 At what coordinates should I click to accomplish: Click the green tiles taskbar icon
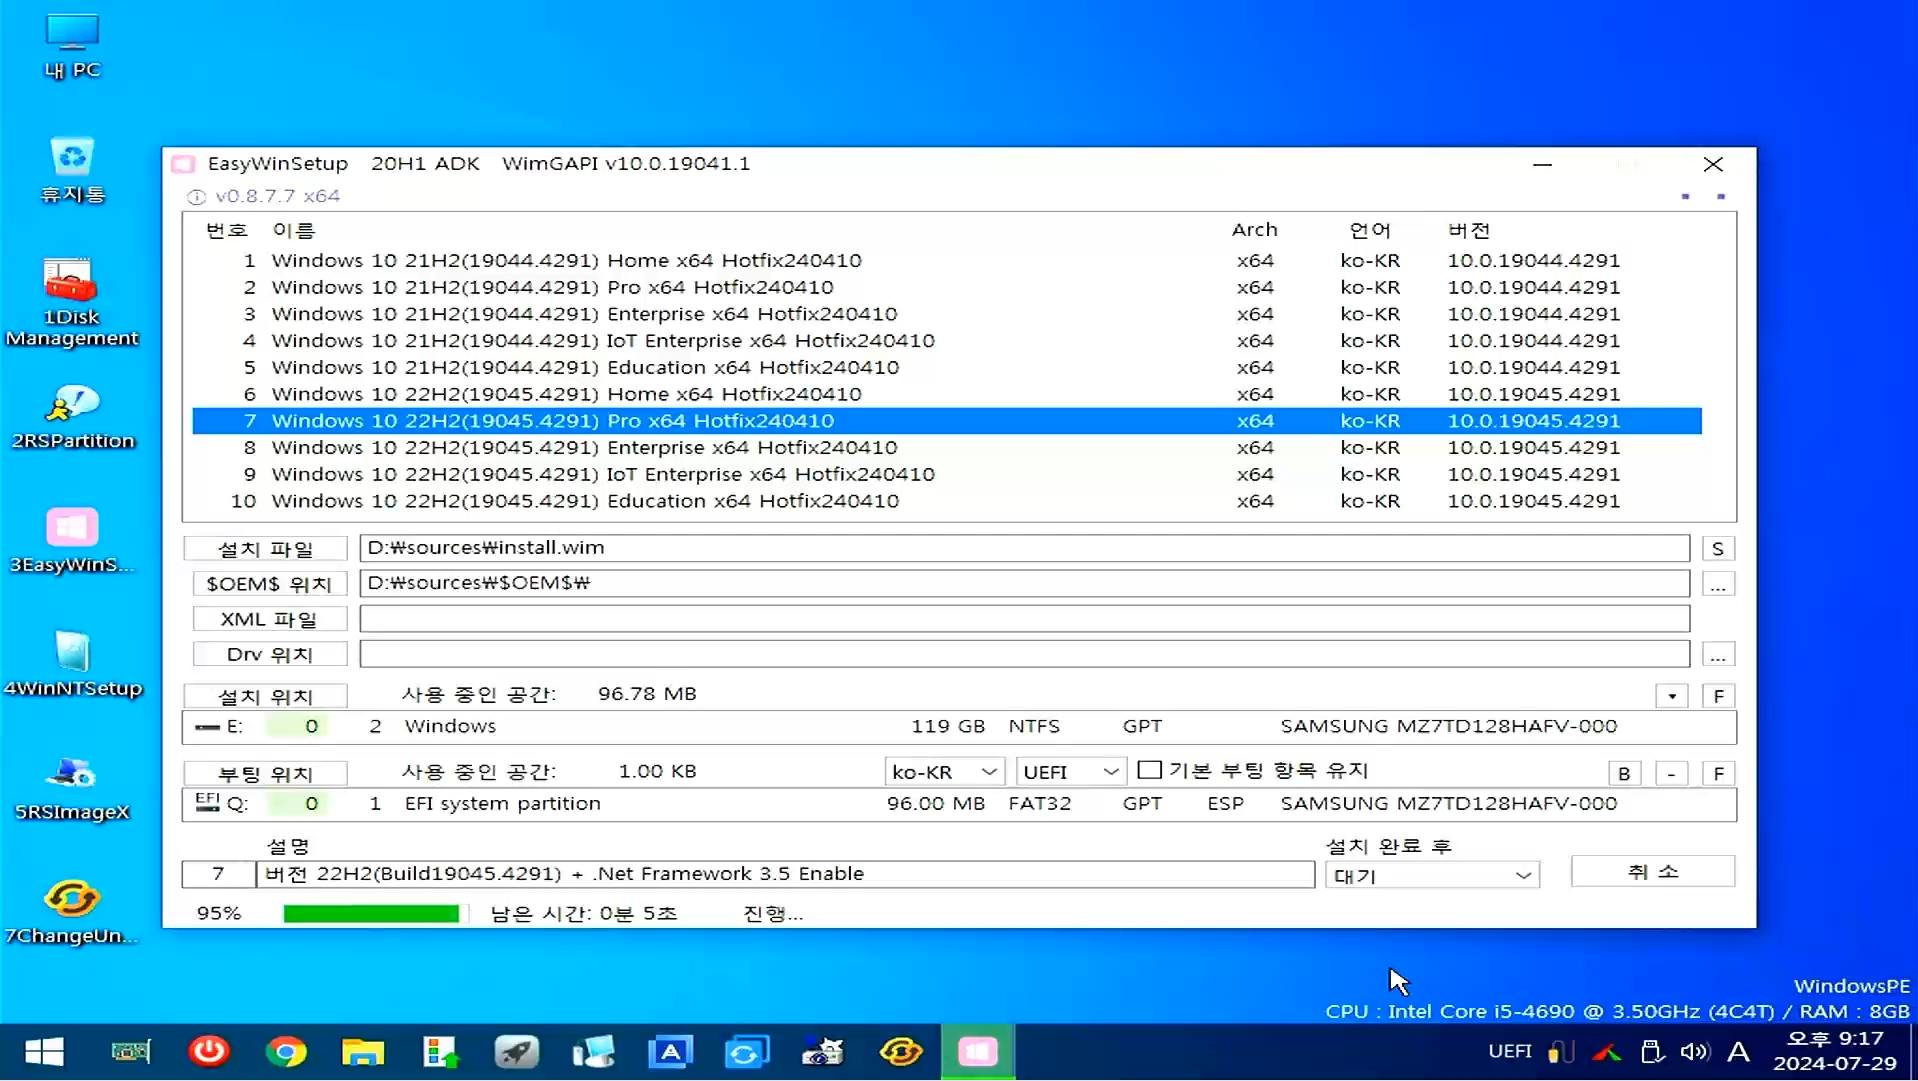point(440,1052)
